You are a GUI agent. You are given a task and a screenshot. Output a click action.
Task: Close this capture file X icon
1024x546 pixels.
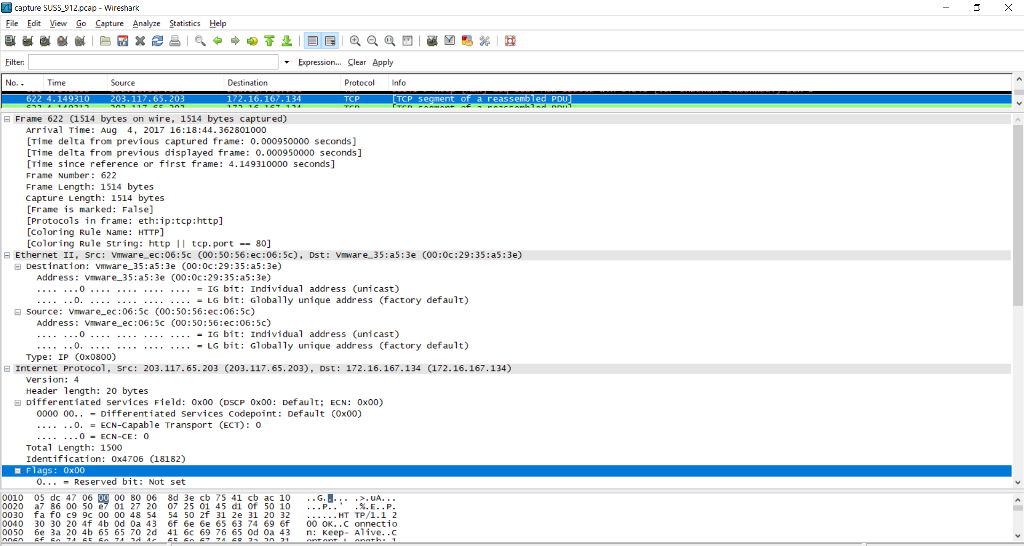pos(140,40)
